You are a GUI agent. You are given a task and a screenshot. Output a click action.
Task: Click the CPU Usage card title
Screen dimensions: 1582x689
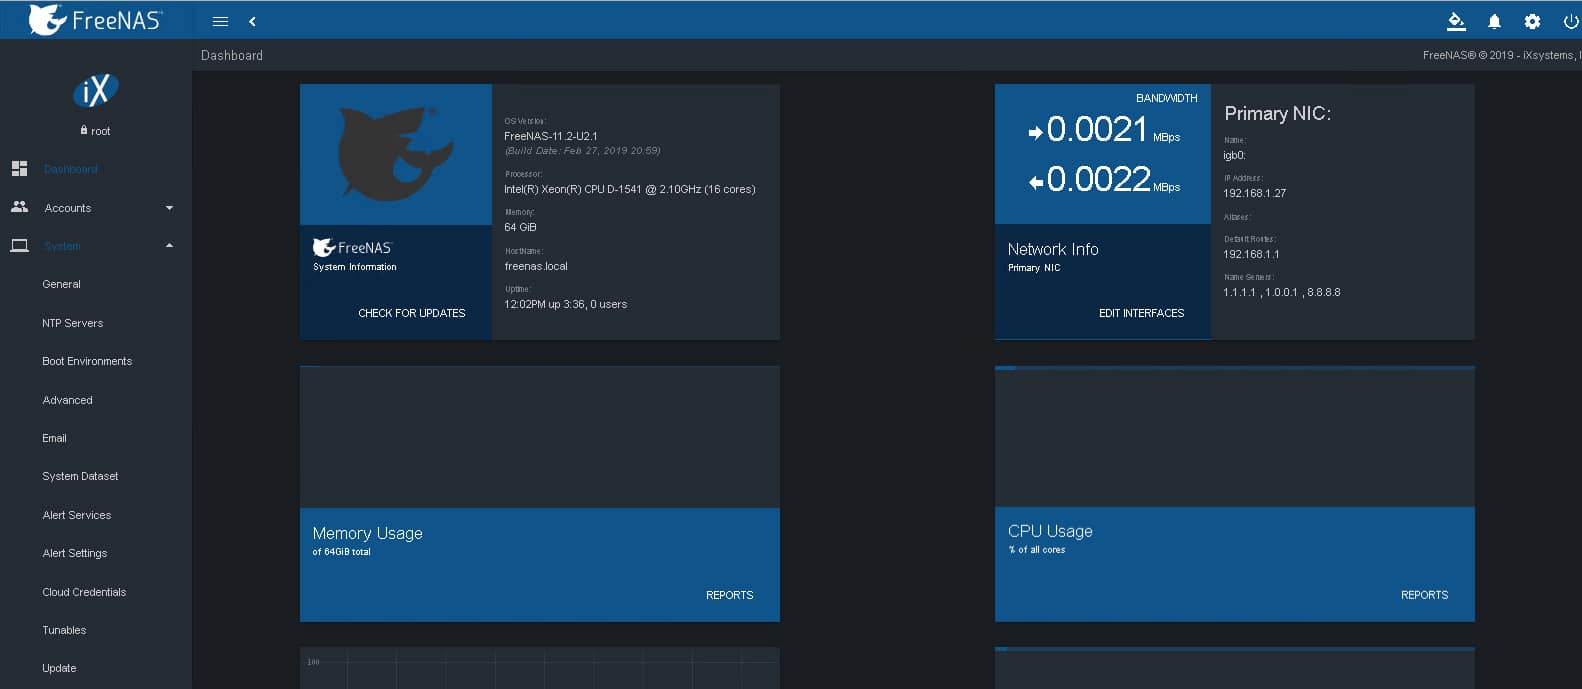1050,531
